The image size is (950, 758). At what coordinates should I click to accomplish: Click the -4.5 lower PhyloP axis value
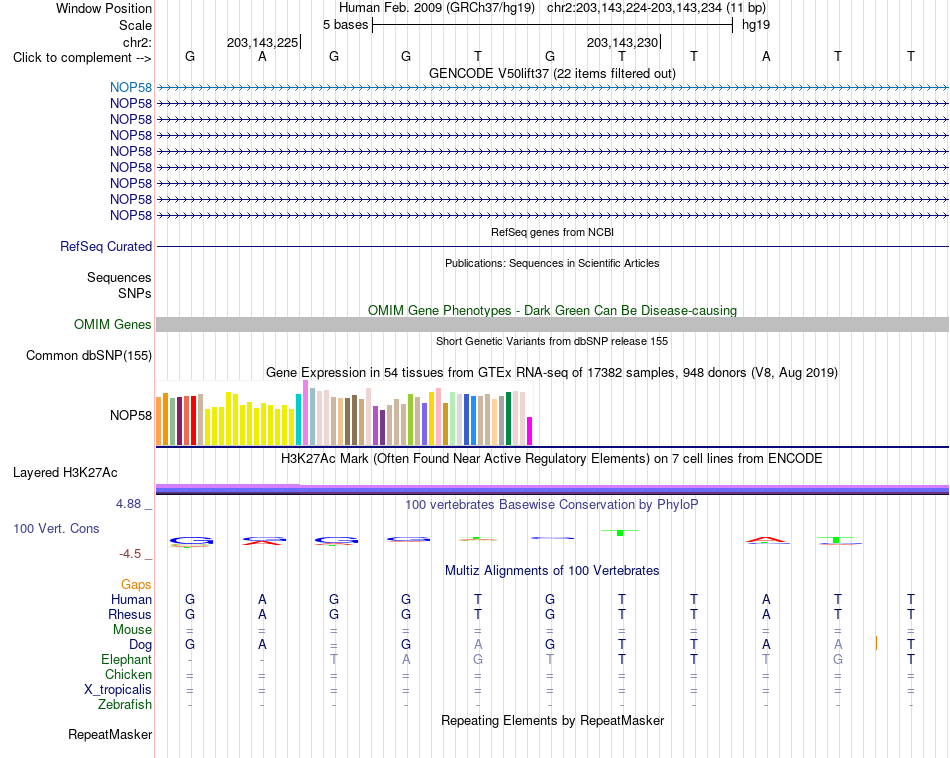pos(130,554)
